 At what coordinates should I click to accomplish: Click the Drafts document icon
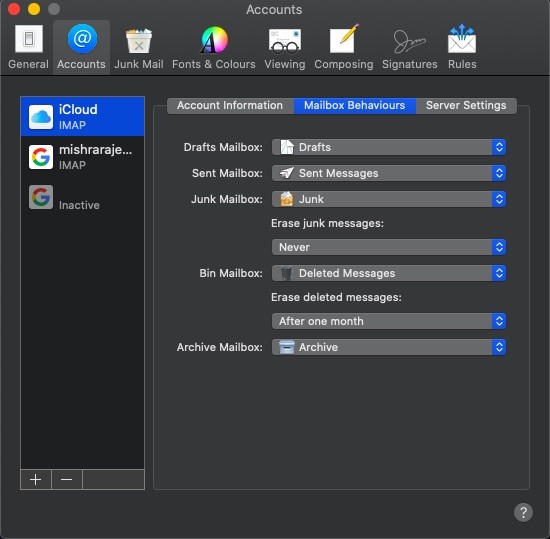click(287, 147)
